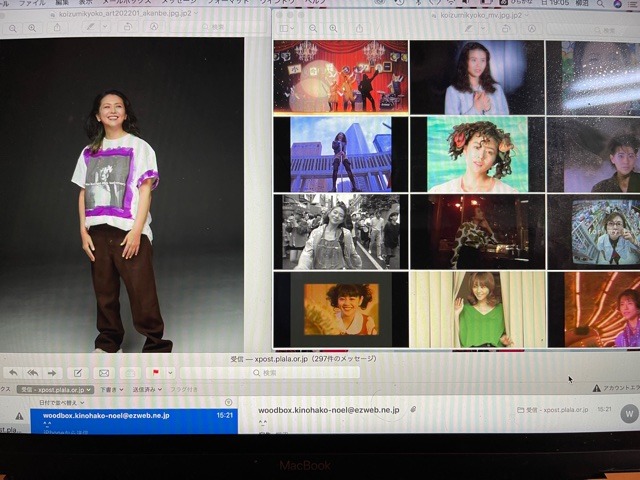Get new mail with envelope icon
640x480 pixels.
pos(104,373)
